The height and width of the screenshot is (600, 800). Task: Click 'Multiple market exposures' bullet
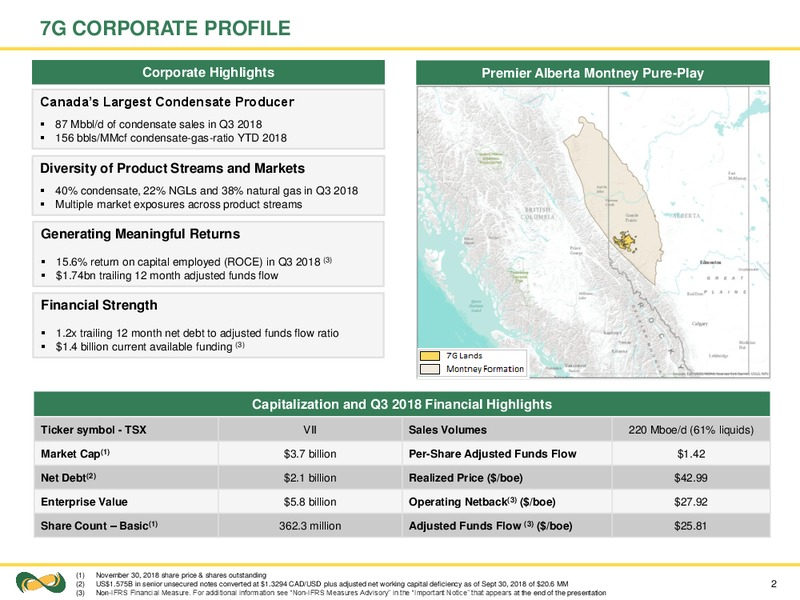coord(178,205)
